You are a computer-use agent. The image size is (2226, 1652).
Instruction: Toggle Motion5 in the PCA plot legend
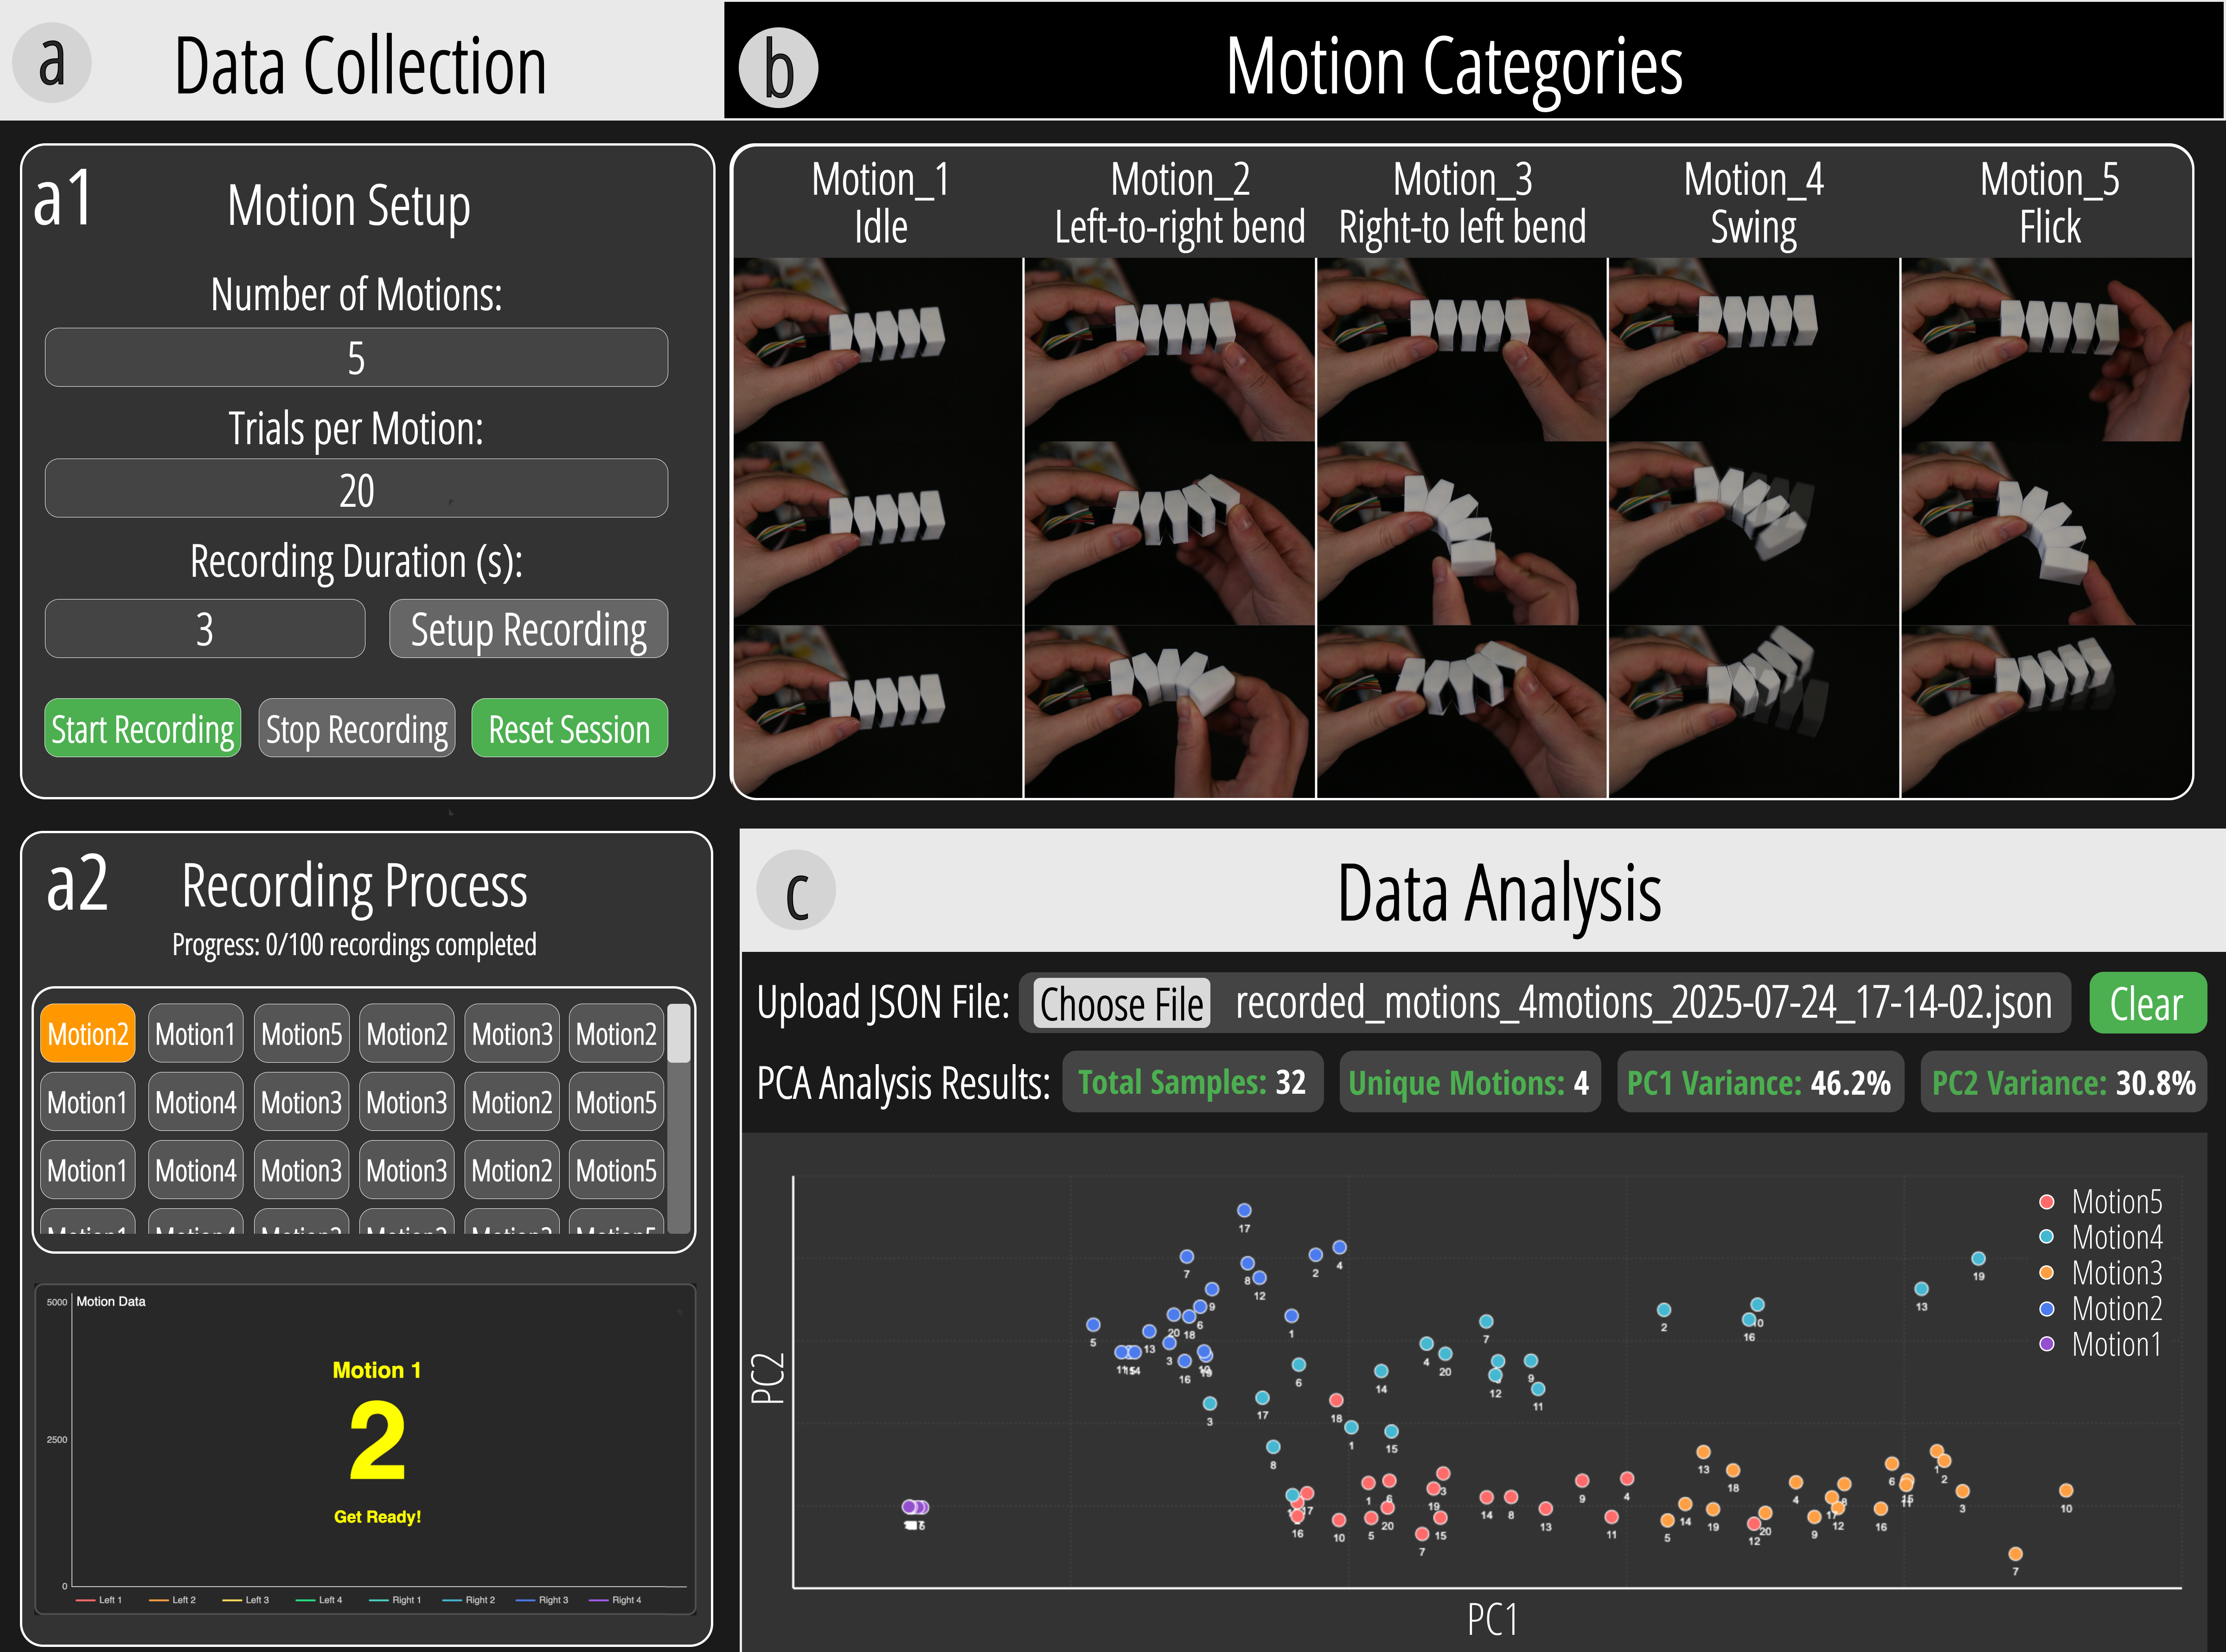click(2100, 1201)
